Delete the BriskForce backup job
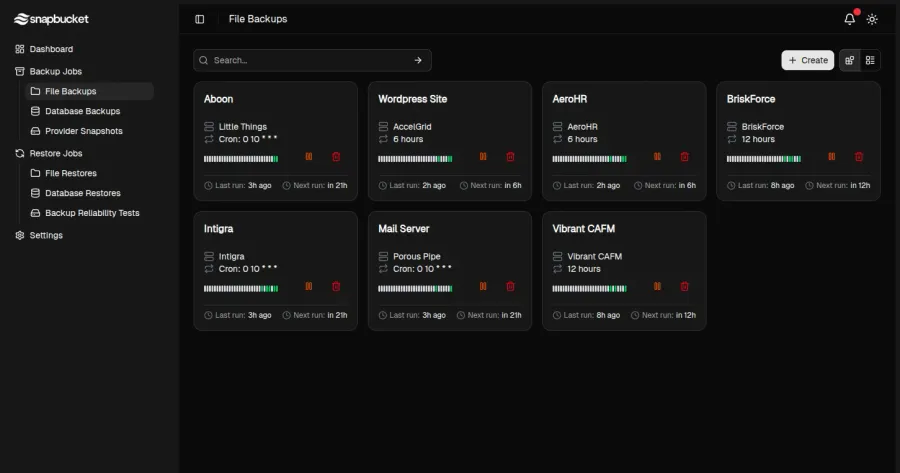 tap(859, 157)
